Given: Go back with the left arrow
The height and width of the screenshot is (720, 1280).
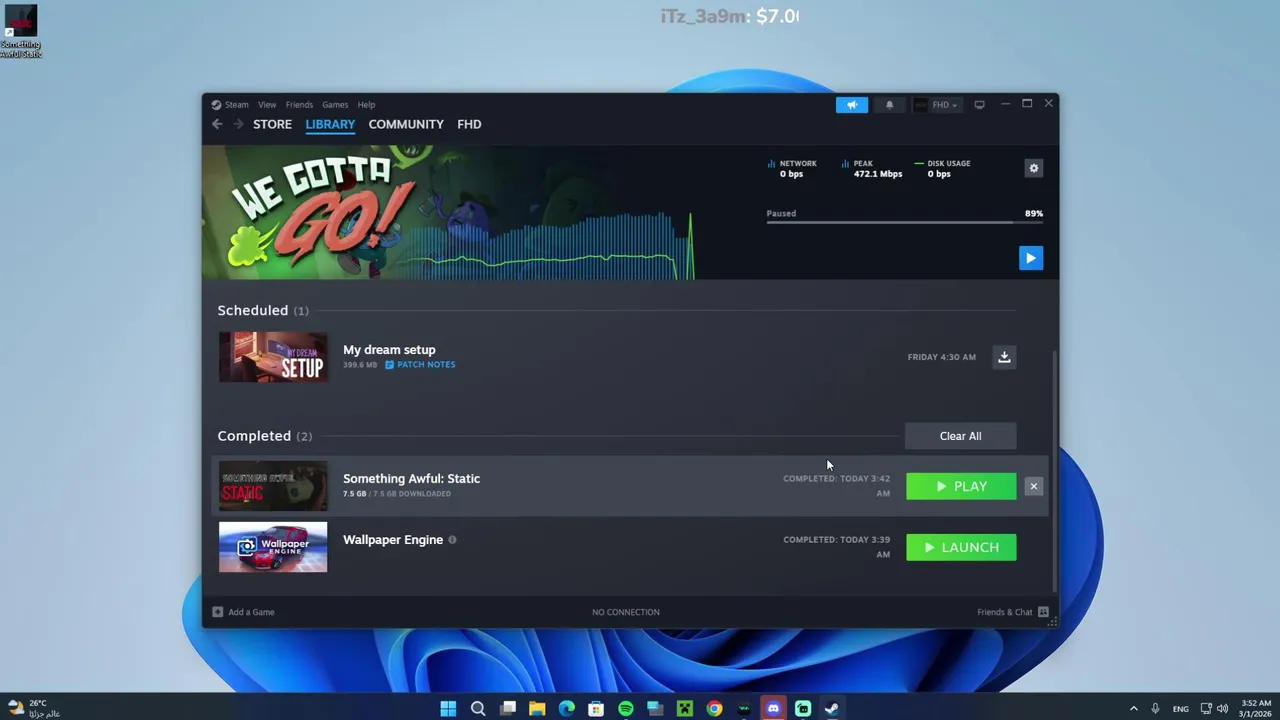Looking at the screenshot, I should tap(217, 124).
